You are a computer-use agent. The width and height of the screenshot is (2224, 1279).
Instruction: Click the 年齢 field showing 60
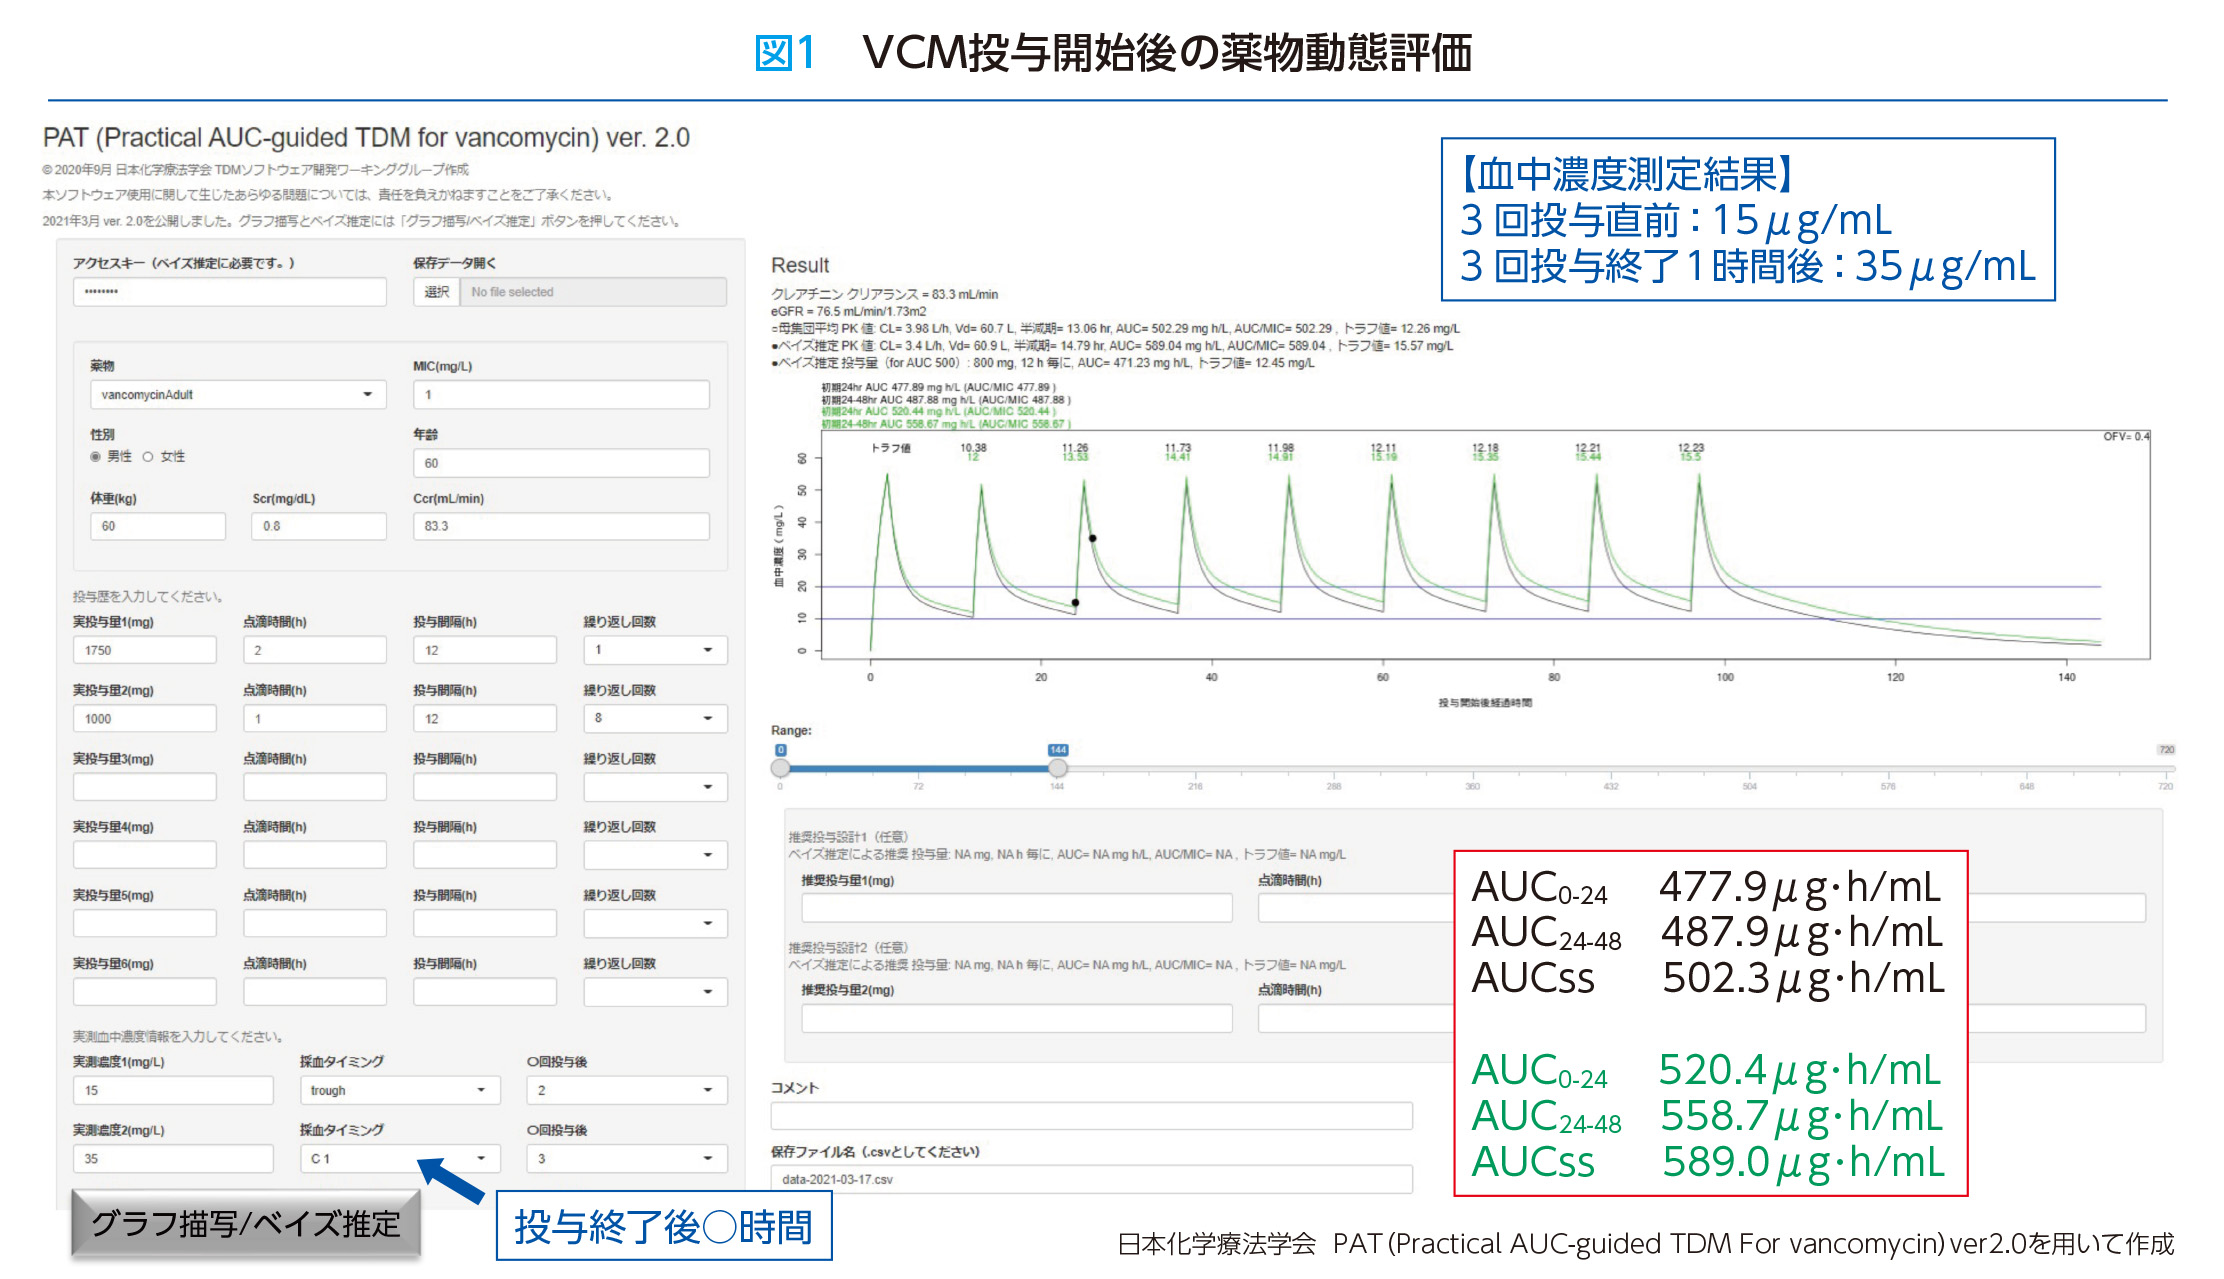pos(560,463)
